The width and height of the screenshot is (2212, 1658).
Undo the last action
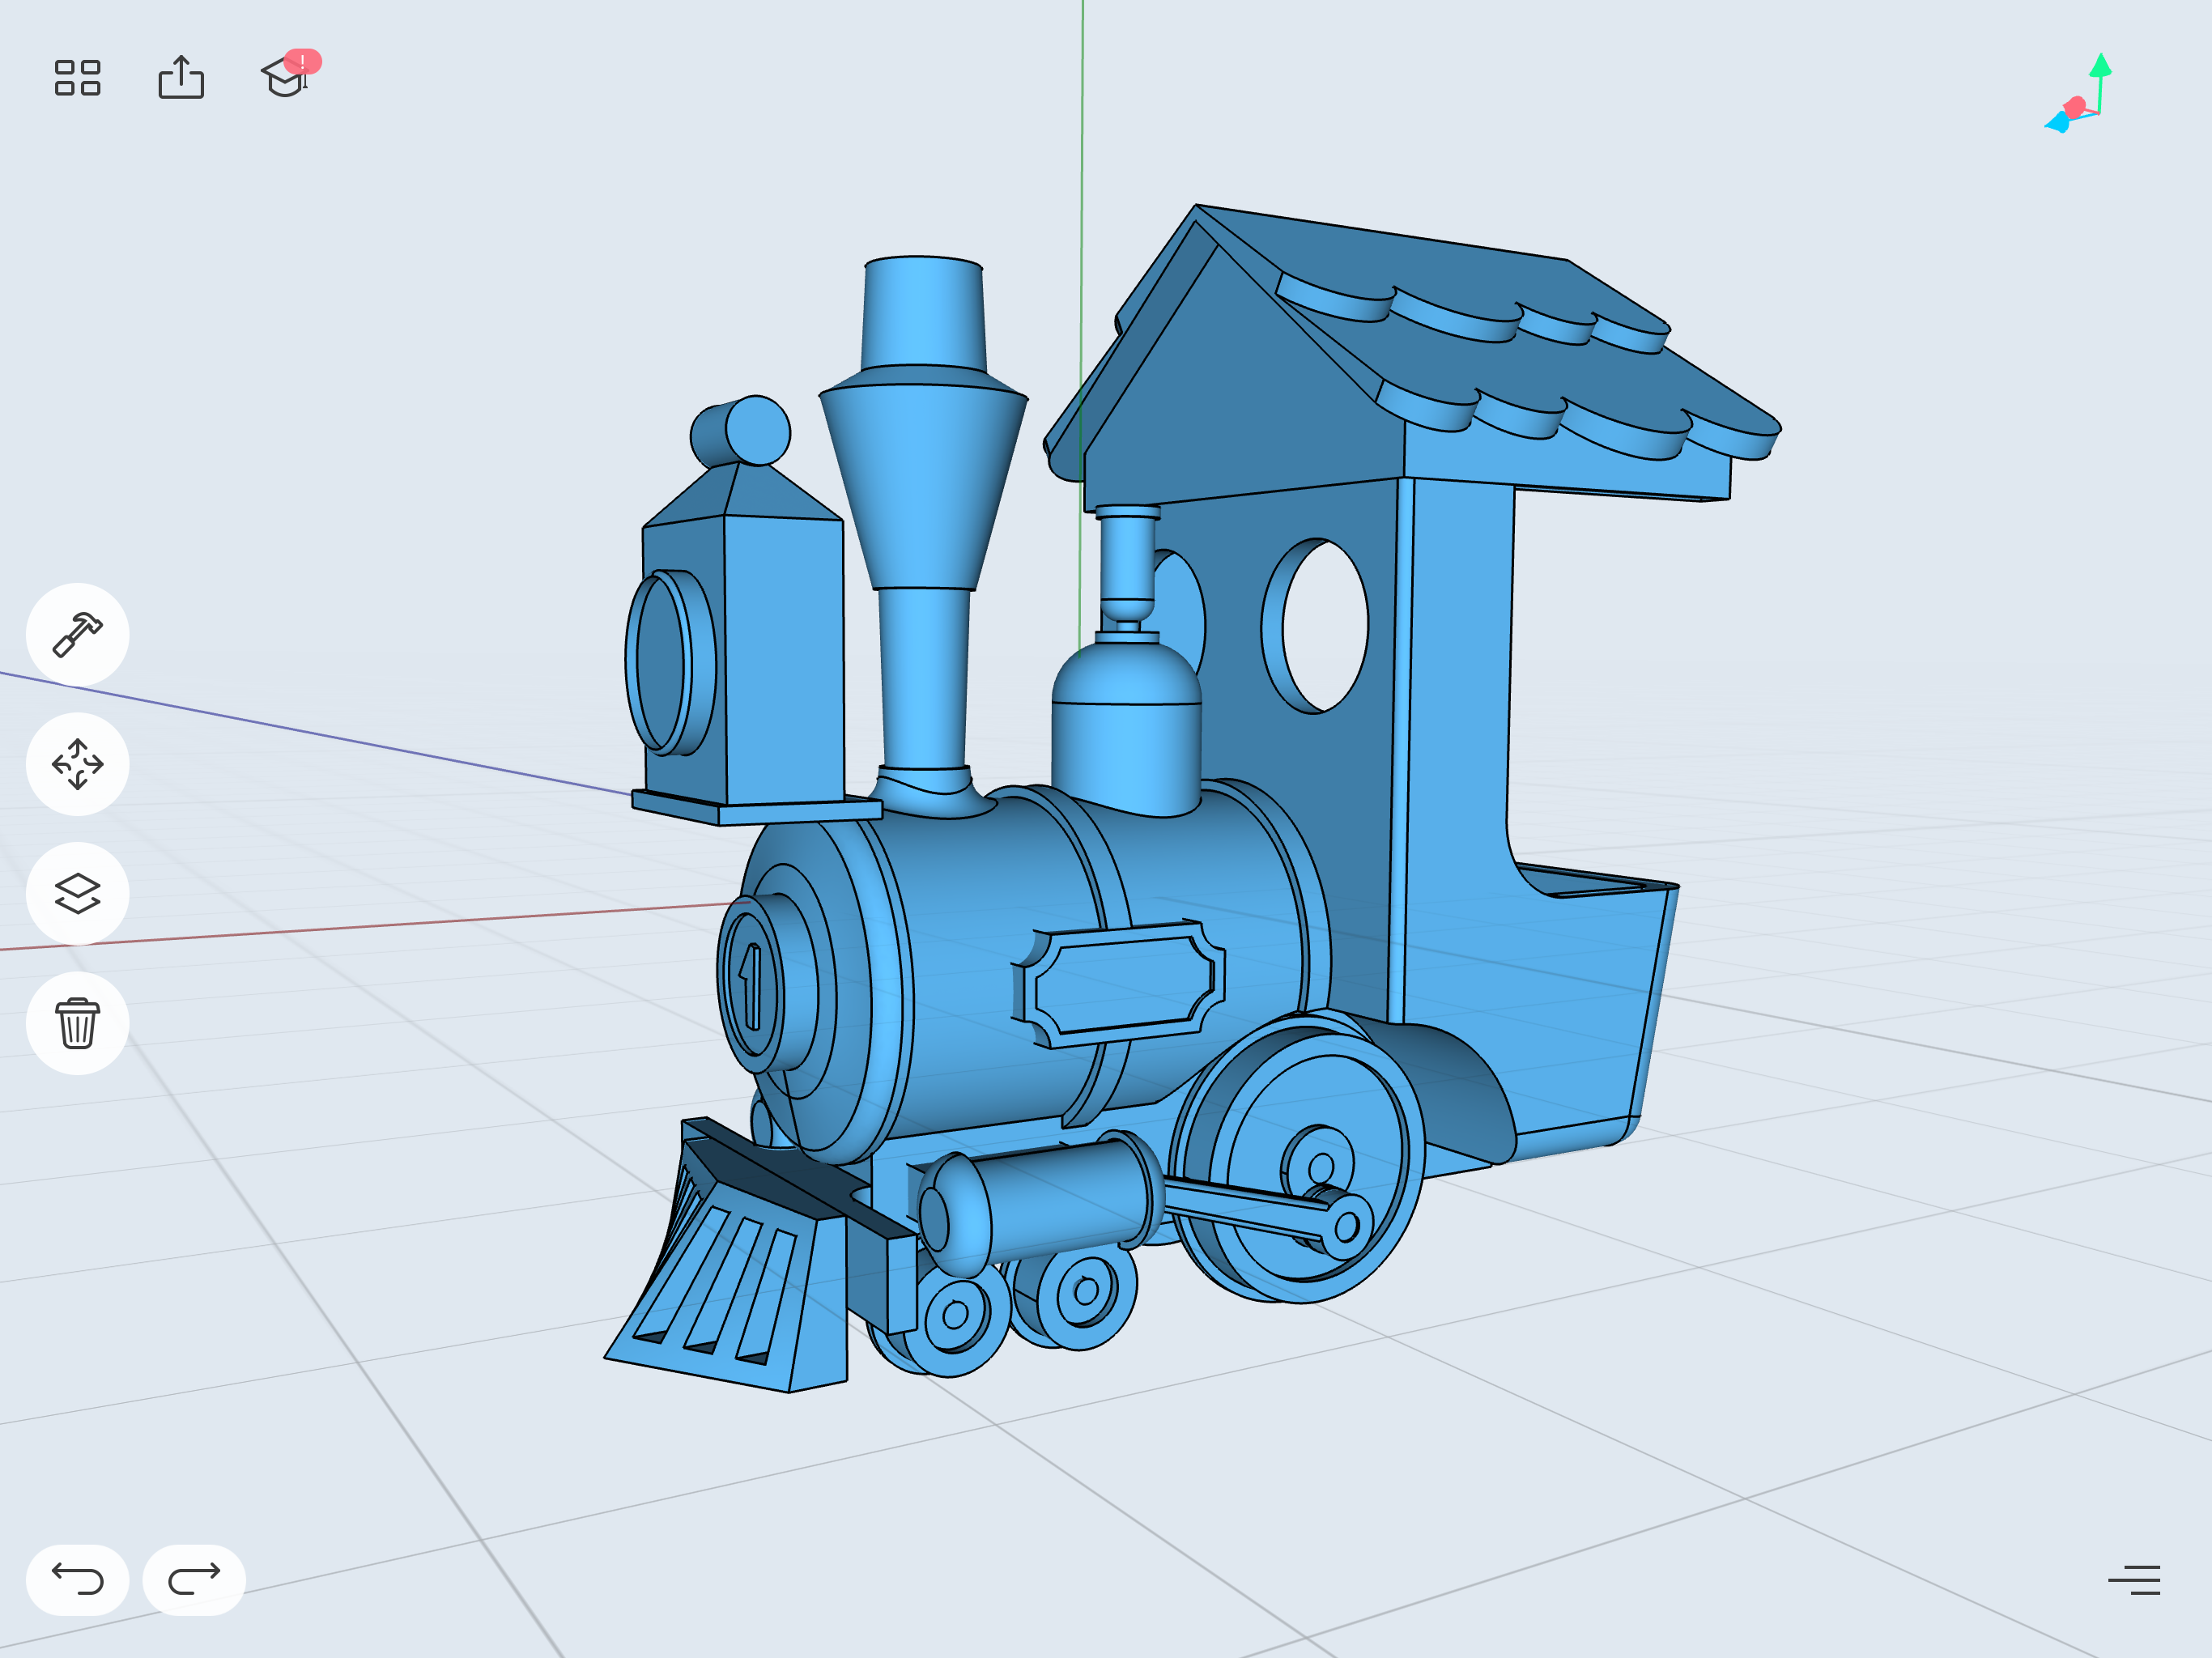point(77,1579)
